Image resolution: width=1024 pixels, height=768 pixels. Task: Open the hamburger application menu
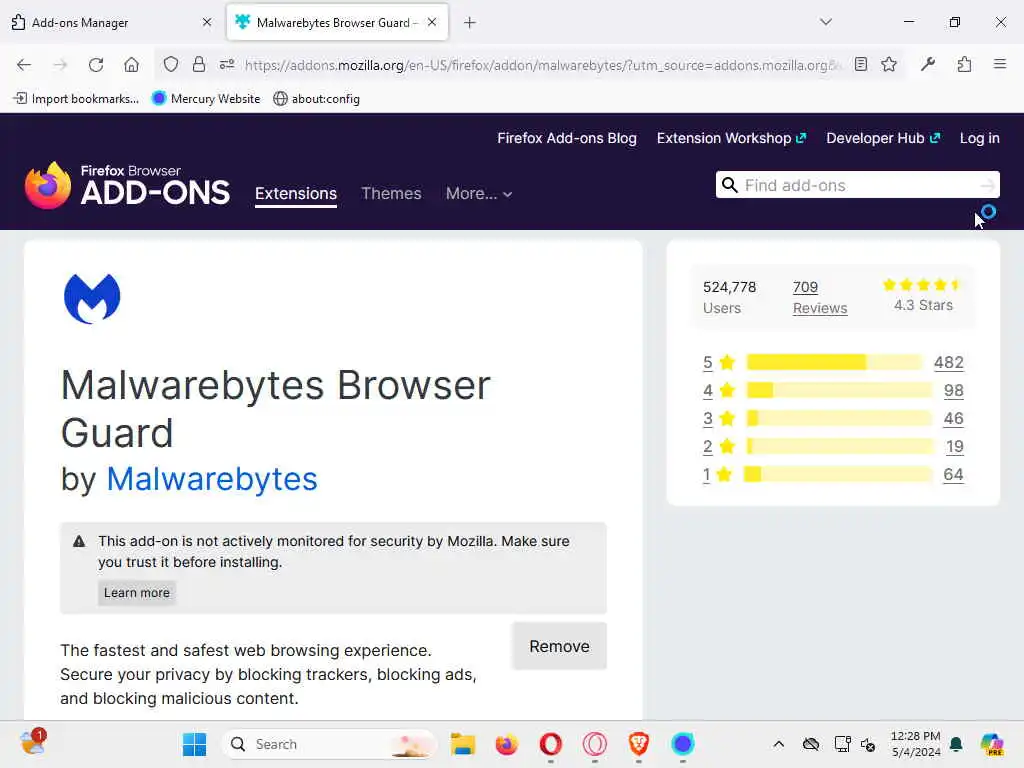(x=1000, y=64)
